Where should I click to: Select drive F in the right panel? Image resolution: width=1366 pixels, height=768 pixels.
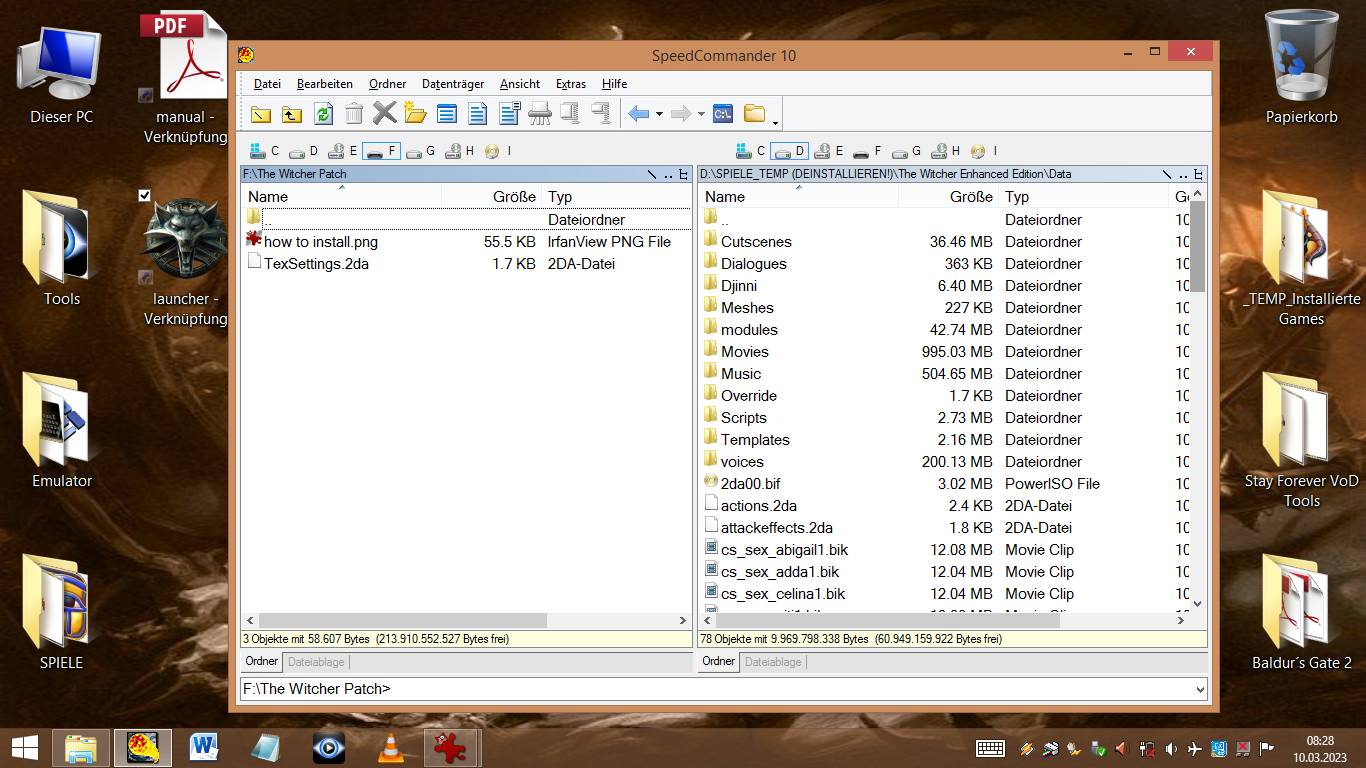866,151
